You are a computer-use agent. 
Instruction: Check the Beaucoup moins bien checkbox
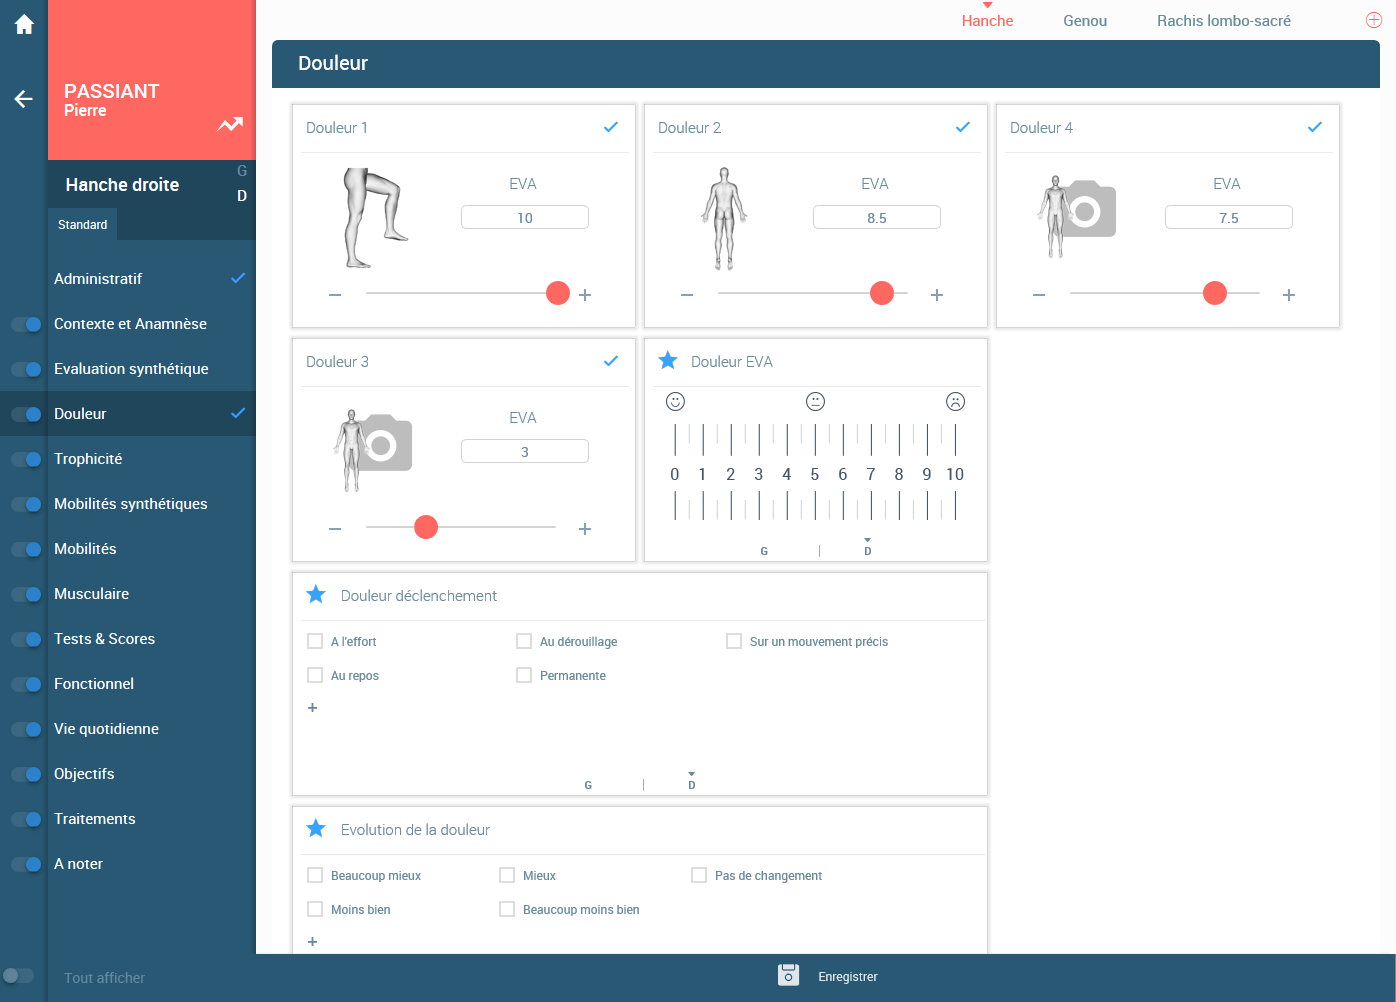[507, 909]
